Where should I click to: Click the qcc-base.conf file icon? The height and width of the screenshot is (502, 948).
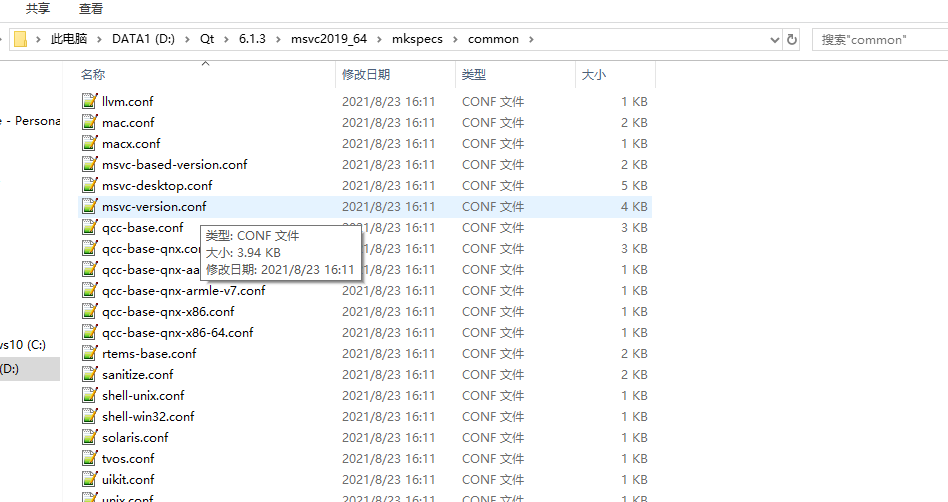89,227
